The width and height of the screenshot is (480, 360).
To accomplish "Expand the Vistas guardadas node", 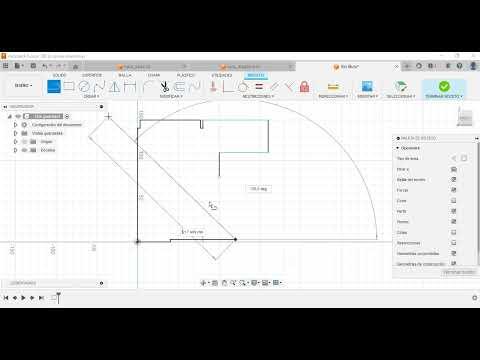I will click(x=15, y=133).
